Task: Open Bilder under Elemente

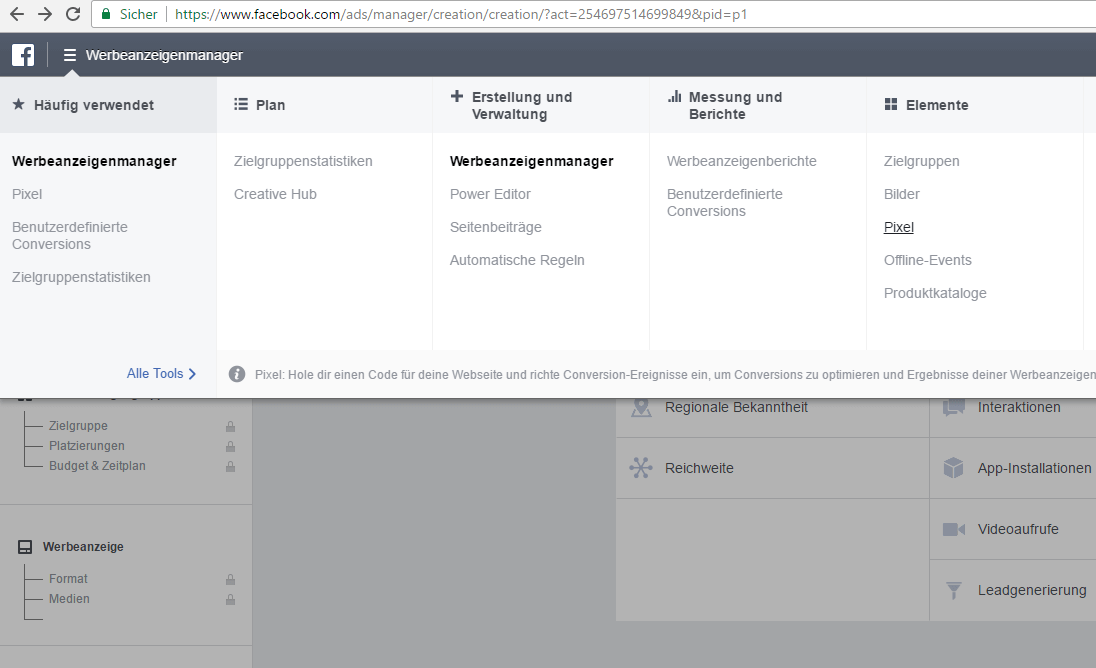Action: (902, 194)
